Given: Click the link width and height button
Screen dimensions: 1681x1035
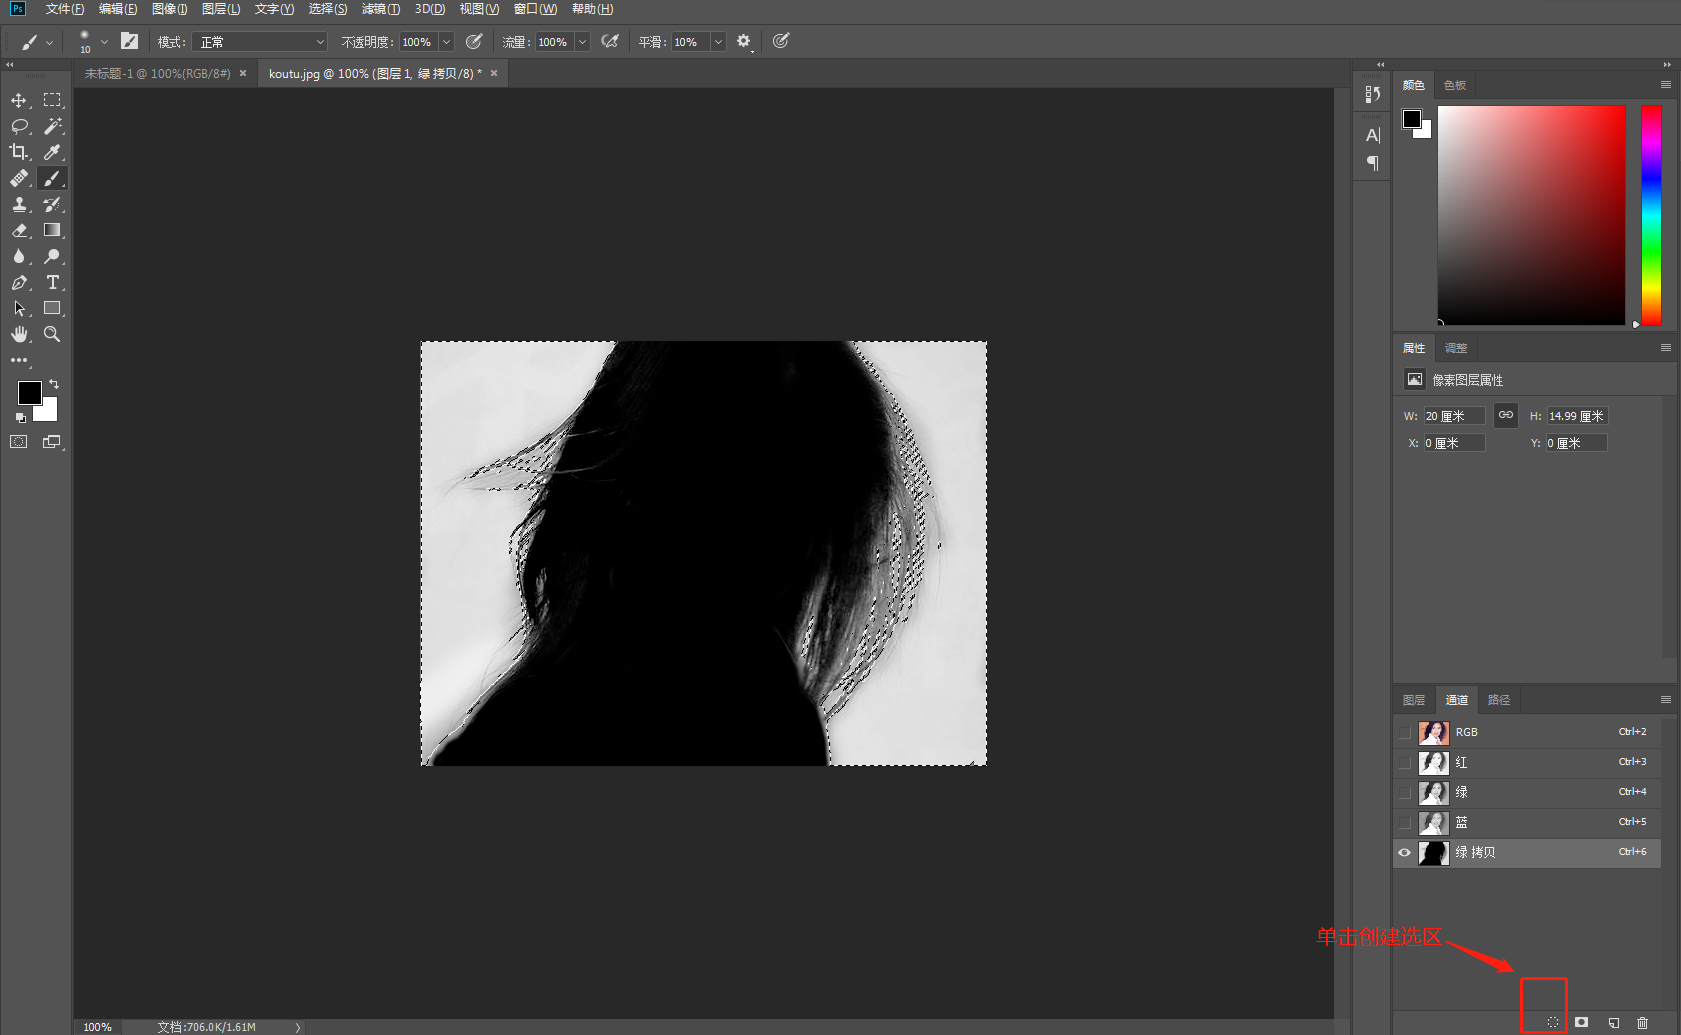Looking at the screenshot, I should (1506, 415).
